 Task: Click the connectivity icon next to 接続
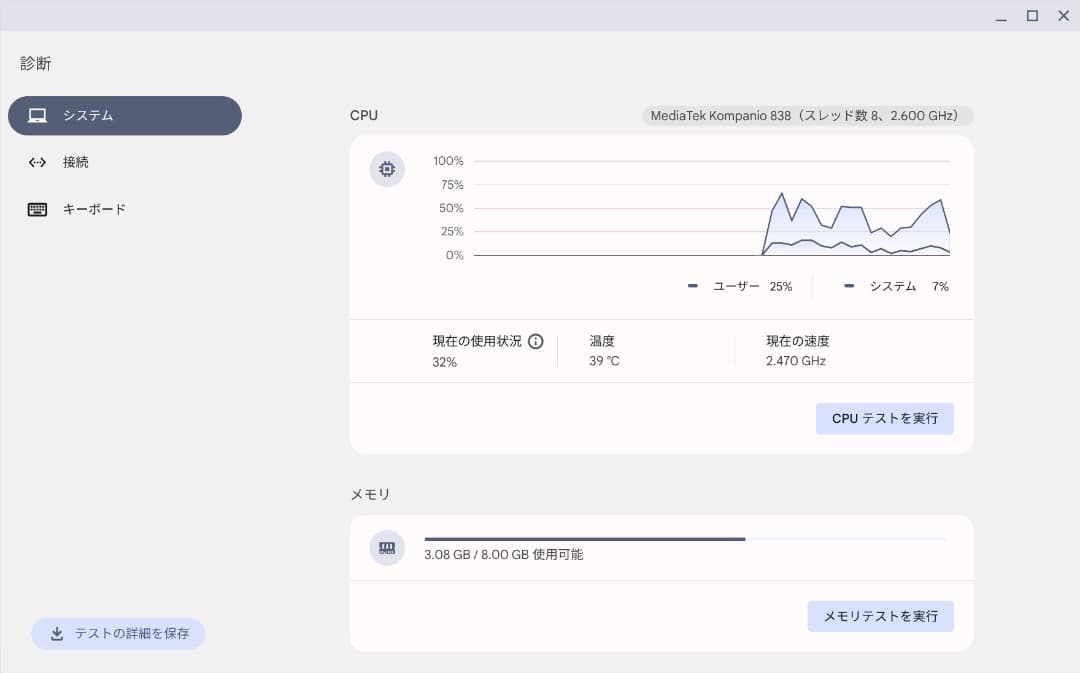pos(36,162)
